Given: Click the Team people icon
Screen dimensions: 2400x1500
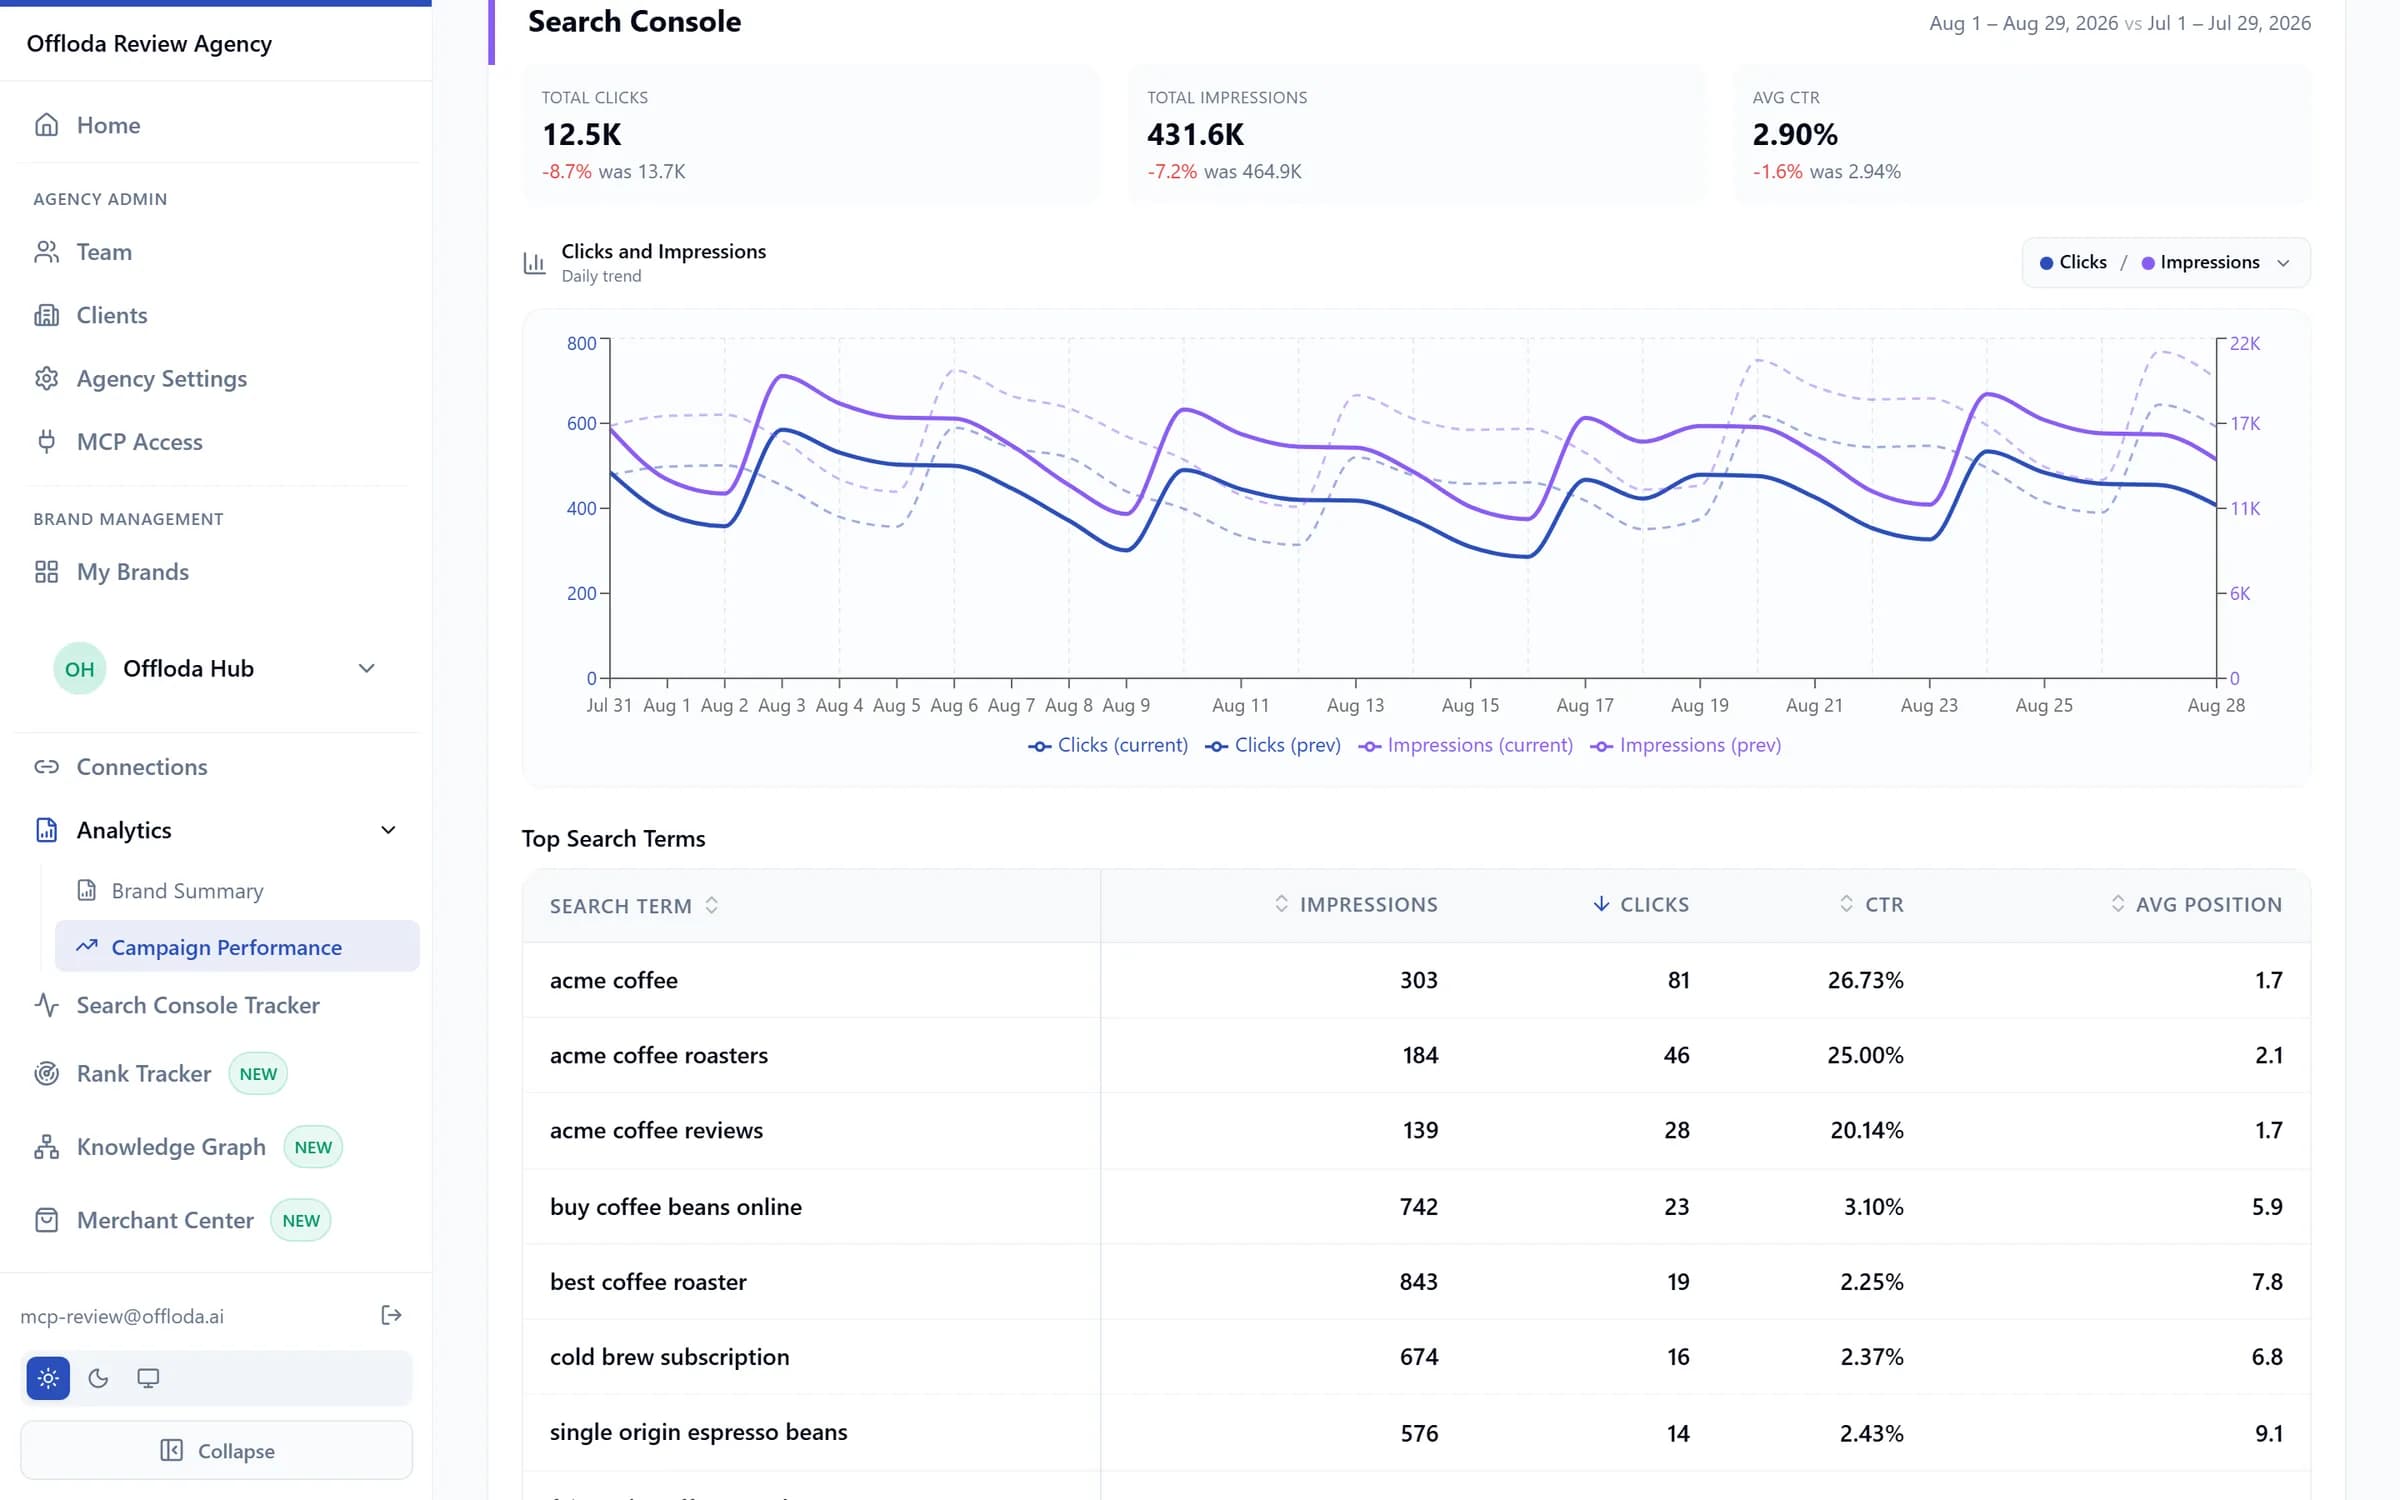Looking at the screenshot, I should [x=46, y=252].
